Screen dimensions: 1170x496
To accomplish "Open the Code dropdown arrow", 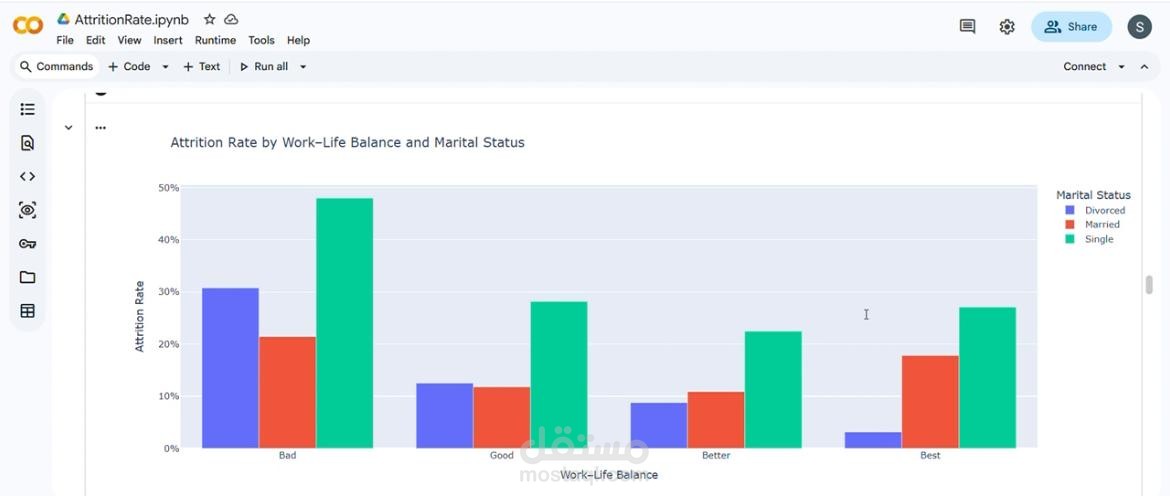I will [x=166, y=66].
